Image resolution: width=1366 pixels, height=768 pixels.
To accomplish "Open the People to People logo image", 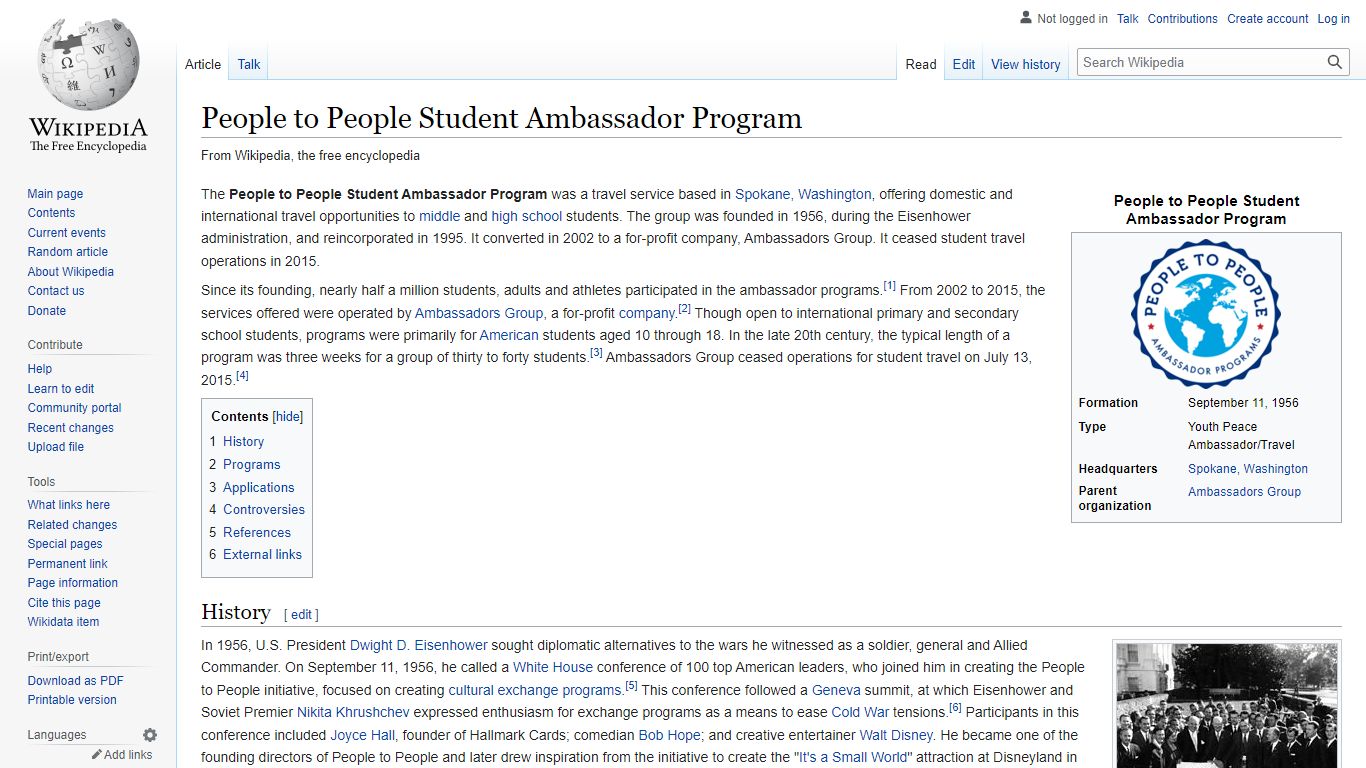I will pyautogui.click(x=1206, y=313).
